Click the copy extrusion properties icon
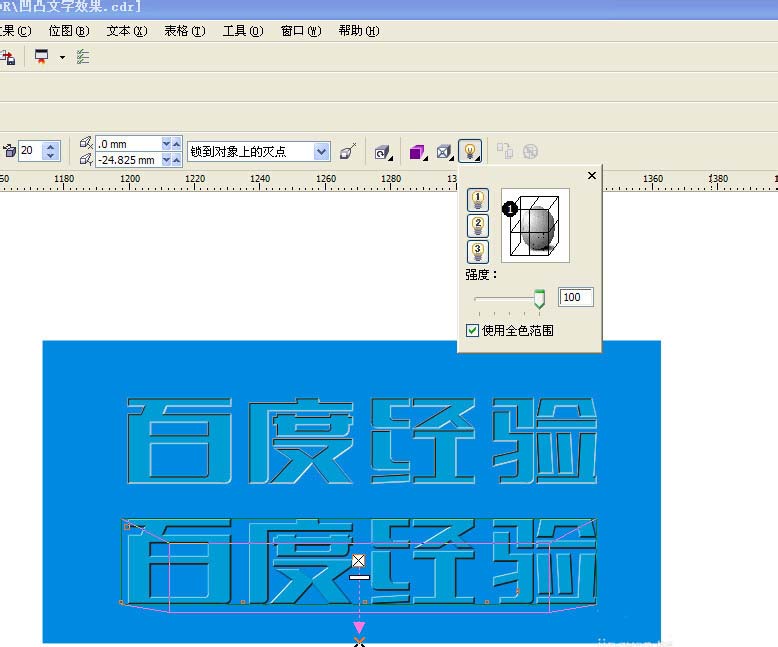 [x=505, y=151]
